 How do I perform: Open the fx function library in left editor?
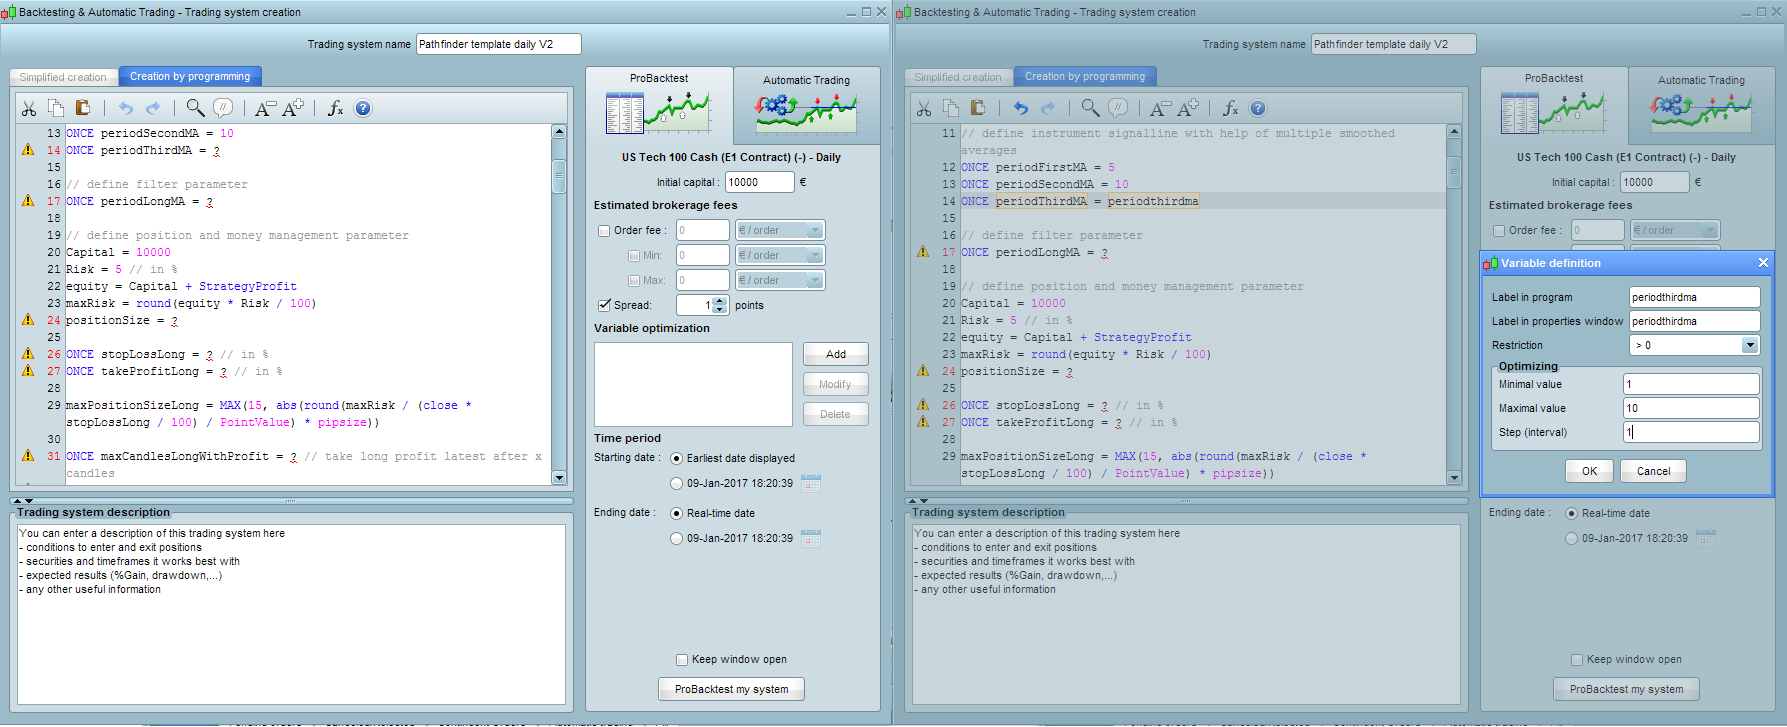click(x=335, y=108)
